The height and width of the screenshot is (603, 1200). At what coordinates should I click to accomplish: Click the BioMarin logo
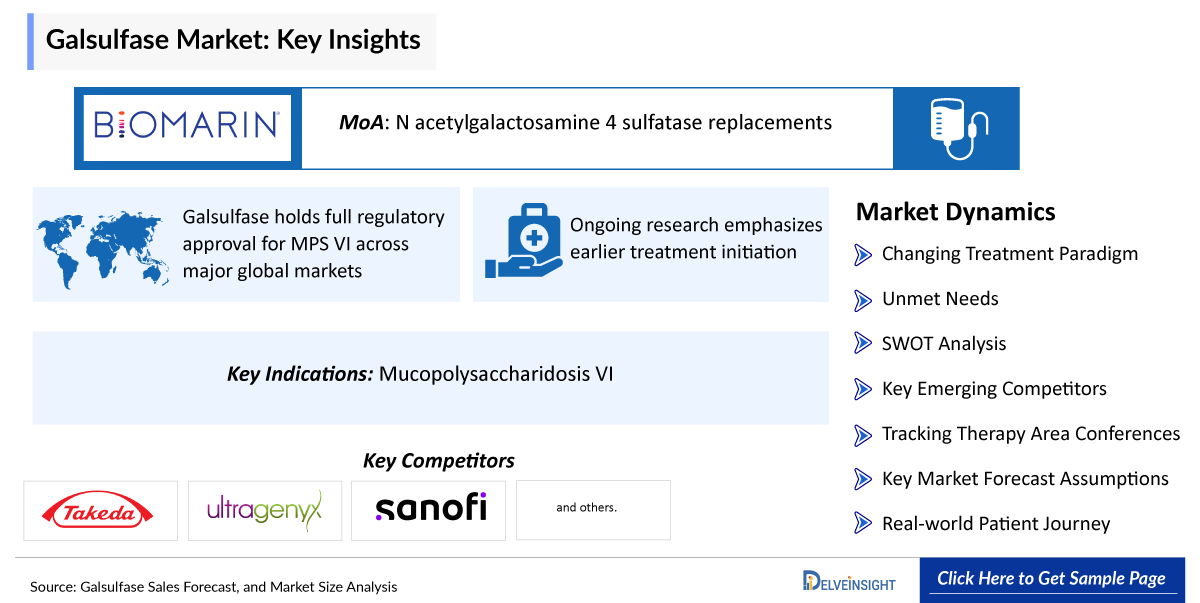click(x=187, y=127)
